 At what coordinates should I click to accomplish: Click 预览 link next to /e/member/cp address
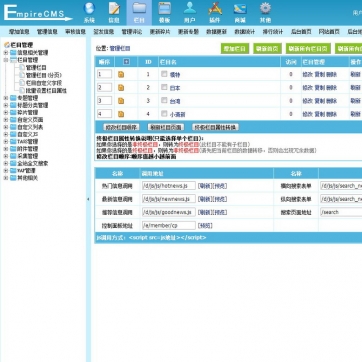(x=205, y=226)
